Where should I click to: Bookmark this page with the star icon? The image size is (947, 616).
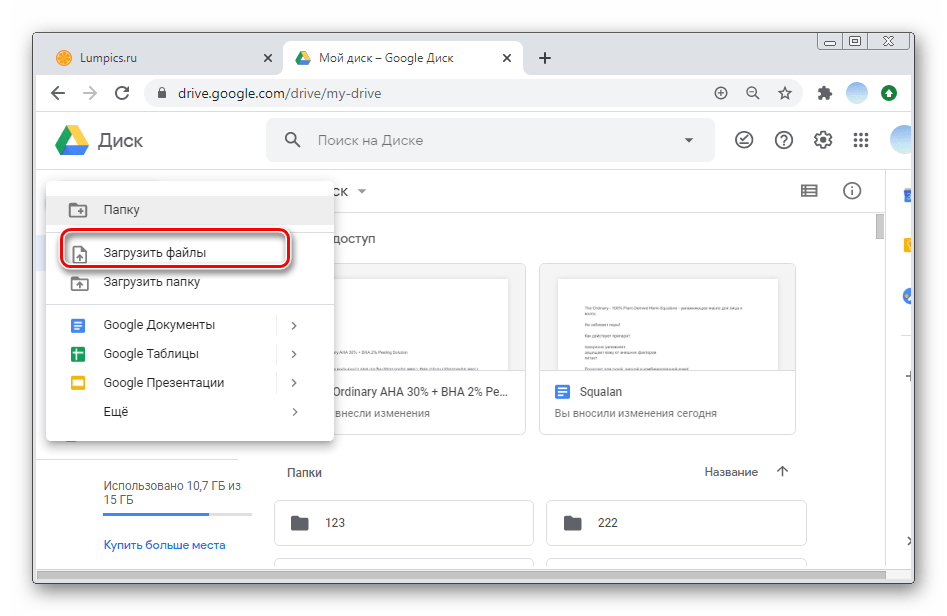click(785, 93)
